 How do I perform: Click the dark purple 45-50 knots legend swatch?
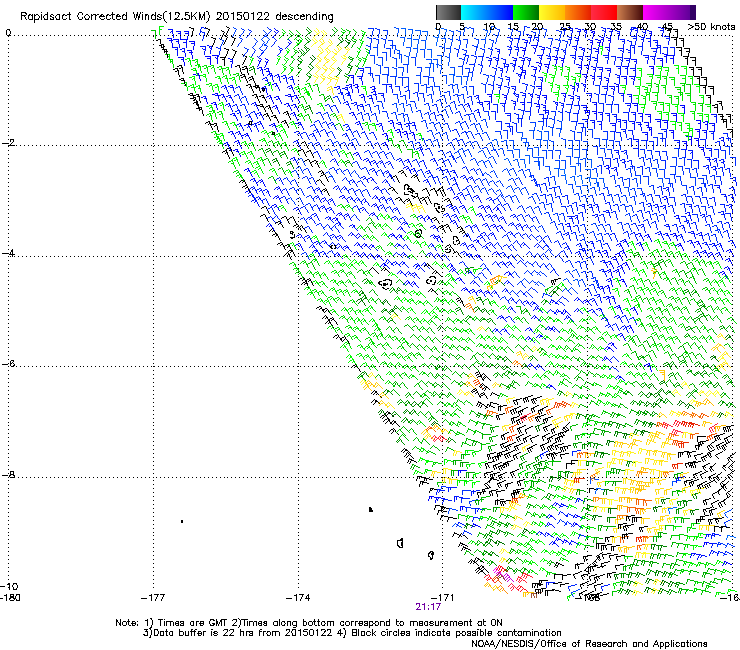coord(682,12)
